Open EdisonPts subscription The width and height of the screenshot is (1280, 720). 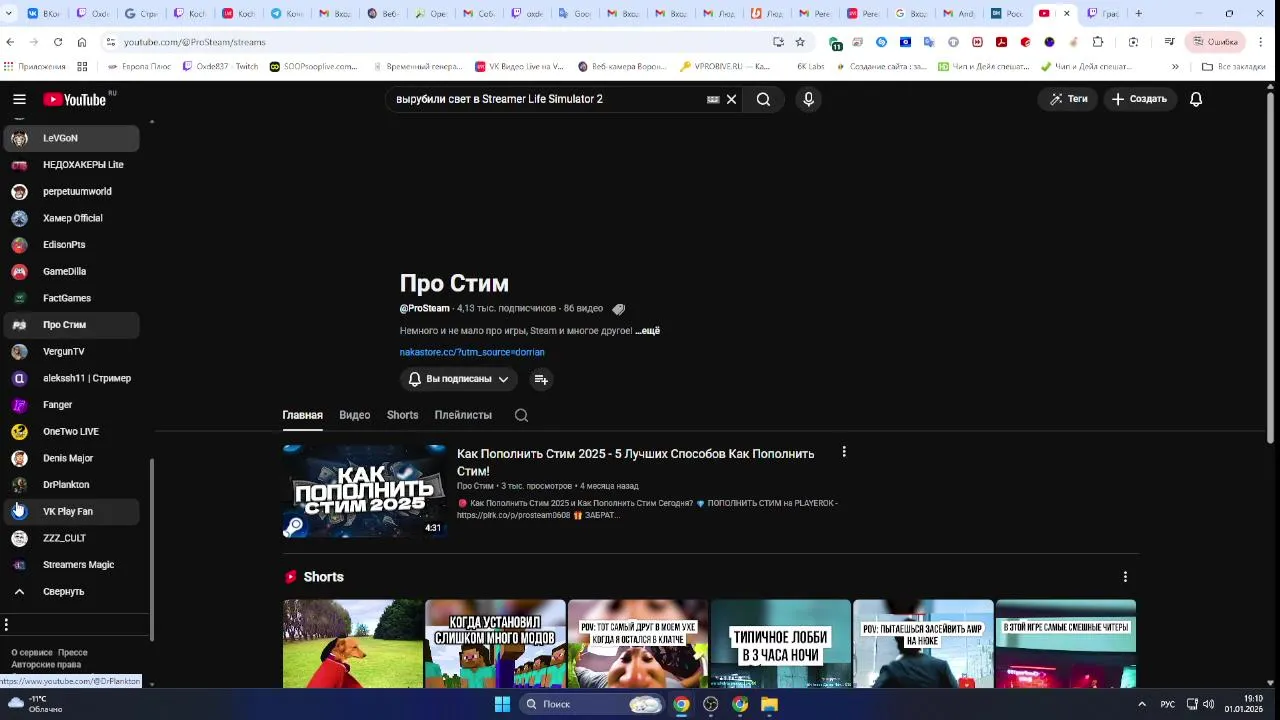point(70,245)
